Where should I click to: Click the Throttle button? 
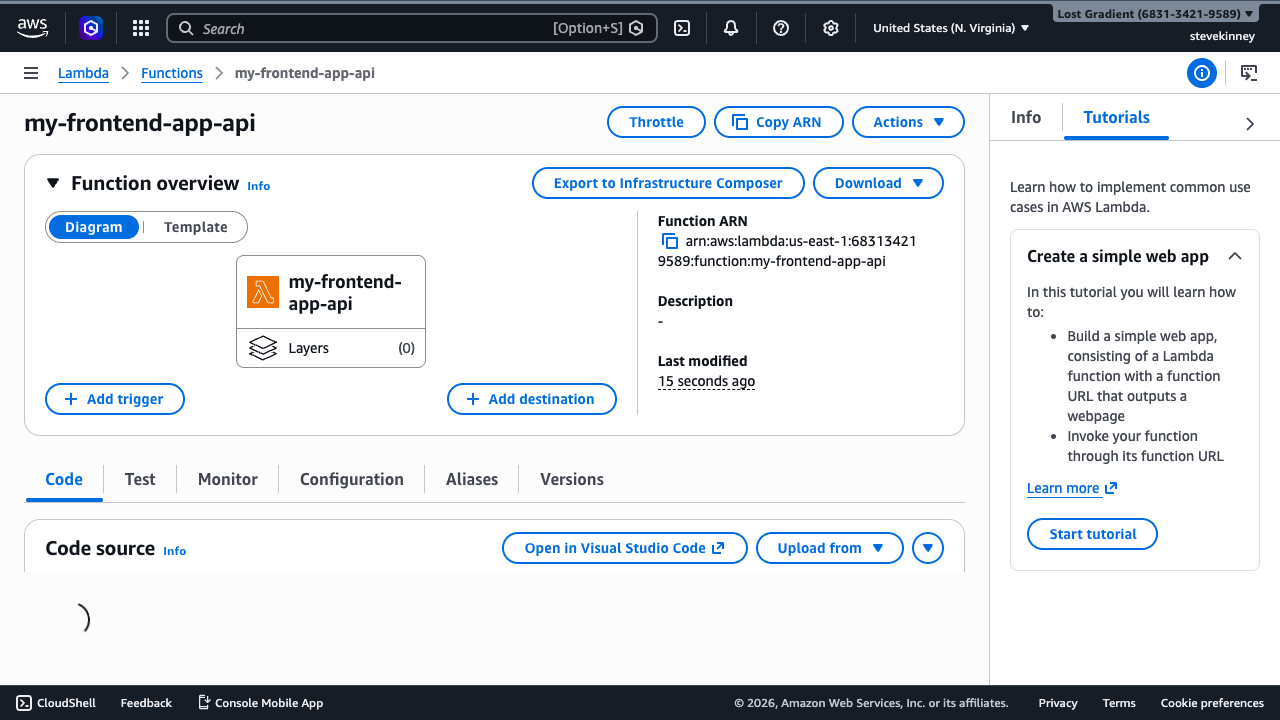click(656, 122)
